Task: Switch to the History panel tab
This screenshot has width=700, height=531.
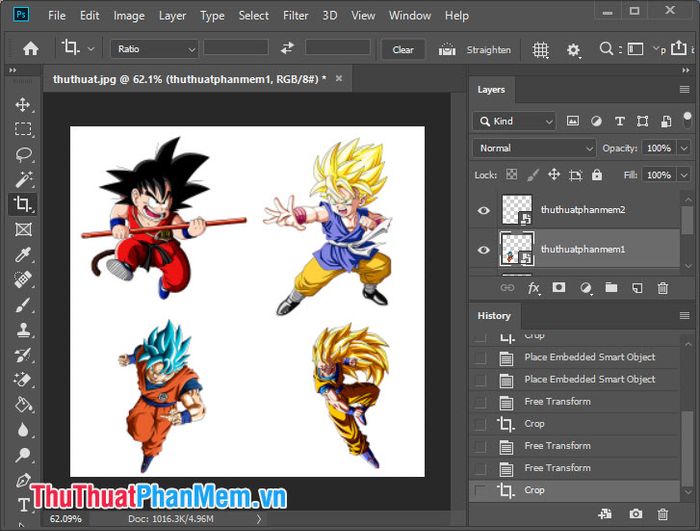Action: coord(494,316)
